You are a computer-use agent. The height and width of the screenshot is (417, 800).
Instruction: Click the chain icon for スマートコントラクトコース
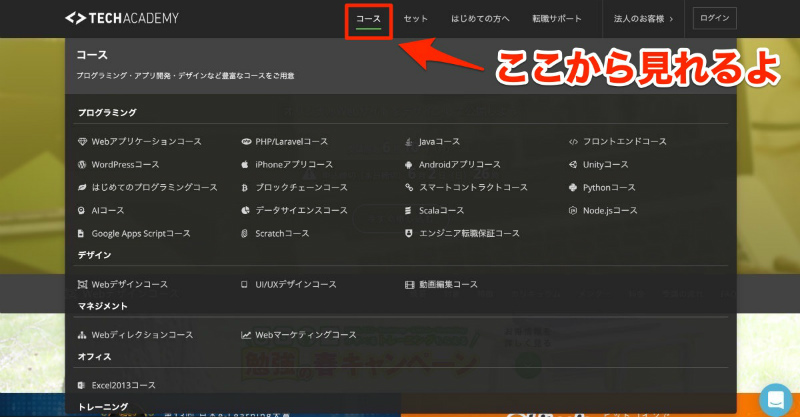(x=409, y=188)
